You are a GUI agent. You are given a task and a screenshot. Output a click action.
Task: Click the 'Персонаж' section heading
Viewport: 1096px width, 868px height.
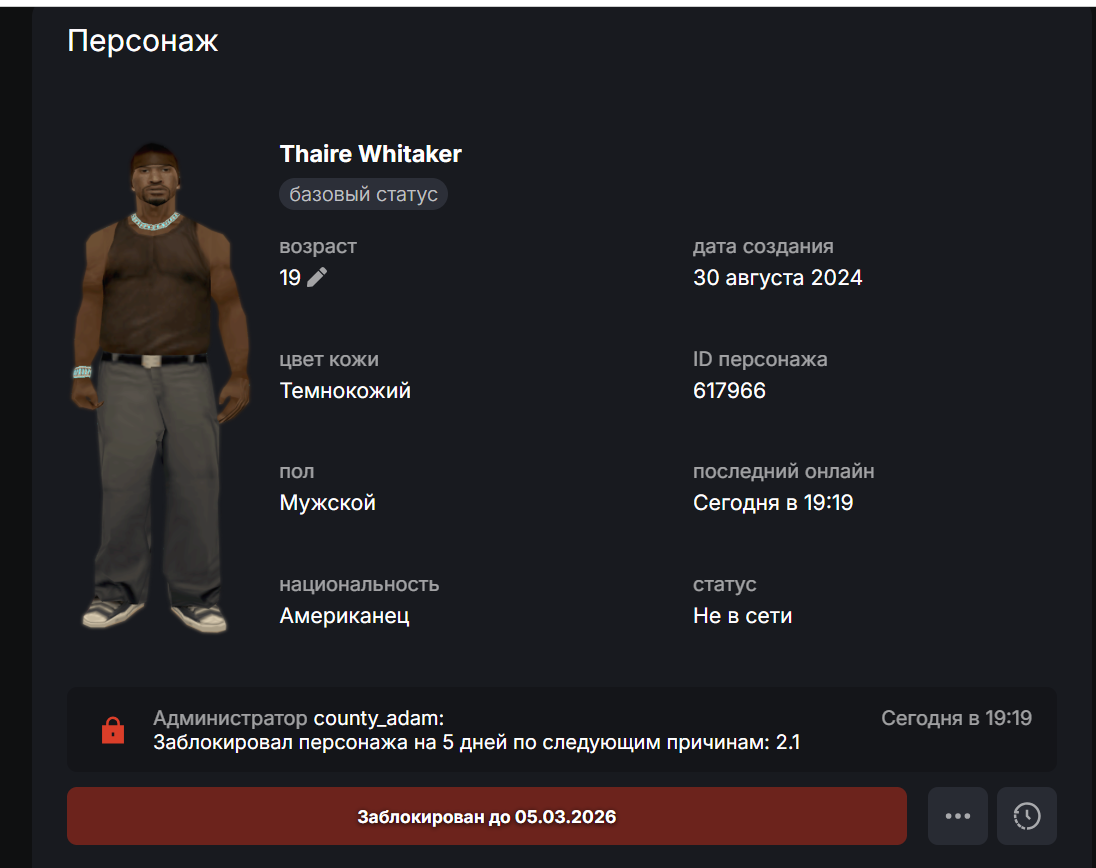(x=143, y=41)
